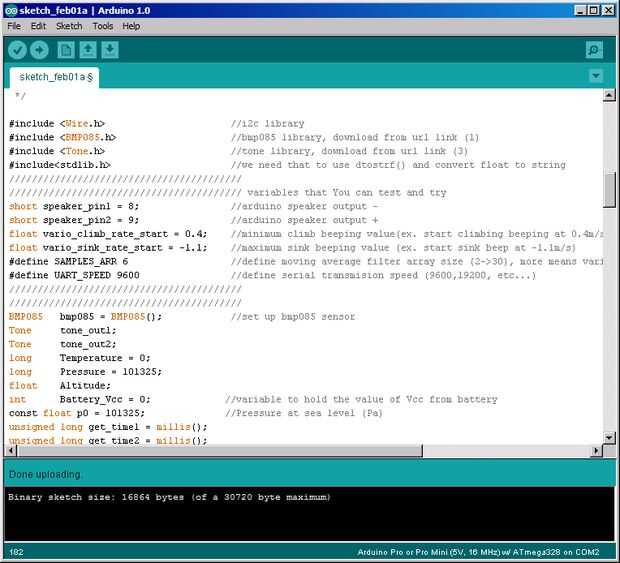620x563 pixels.
Task: Click the line '#include<stdlib.h>'
Action: pyautogui.click(x=60, y=165)
